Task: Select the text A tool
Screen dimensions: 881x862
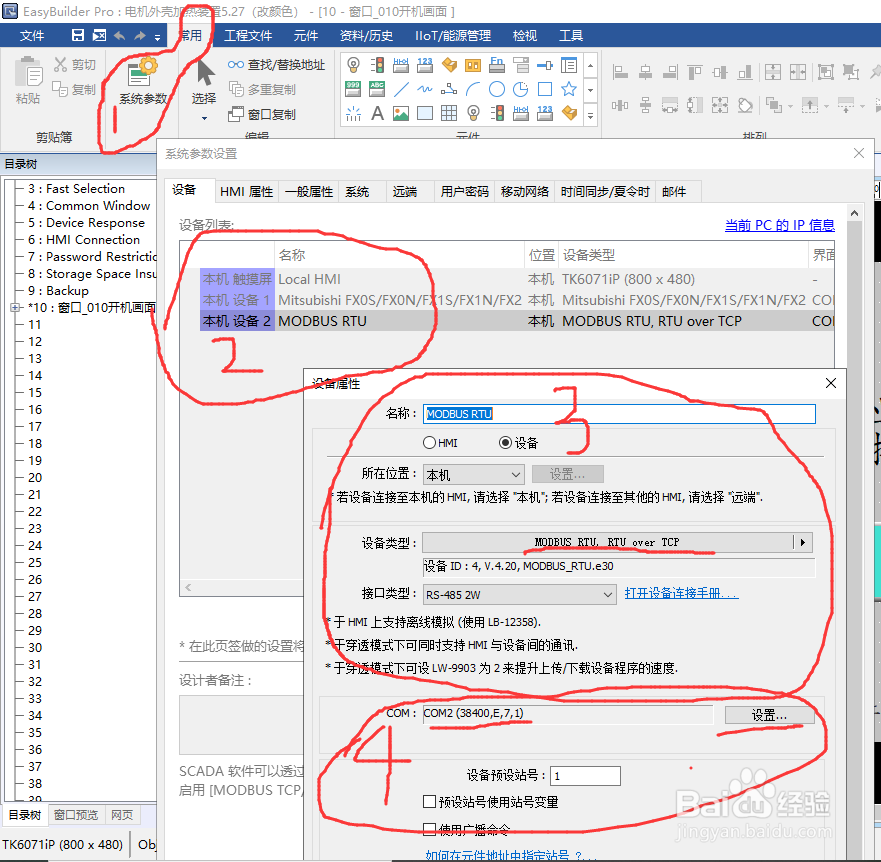Action: coord(378,113)
